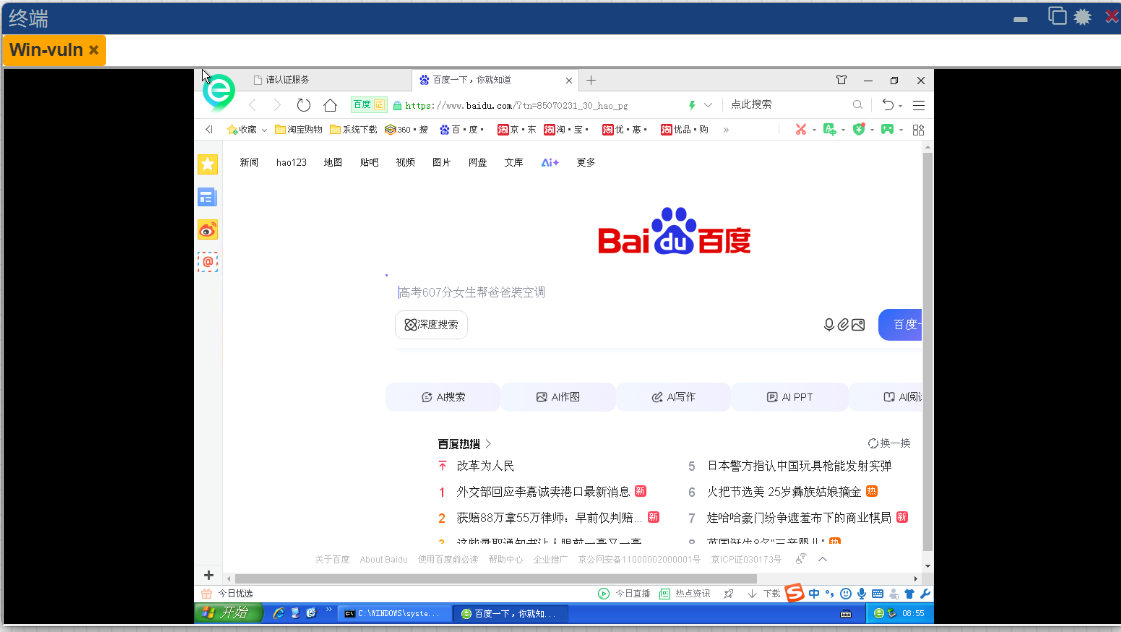Toggle the mute/pin icon in status bar

pos(729,593)
